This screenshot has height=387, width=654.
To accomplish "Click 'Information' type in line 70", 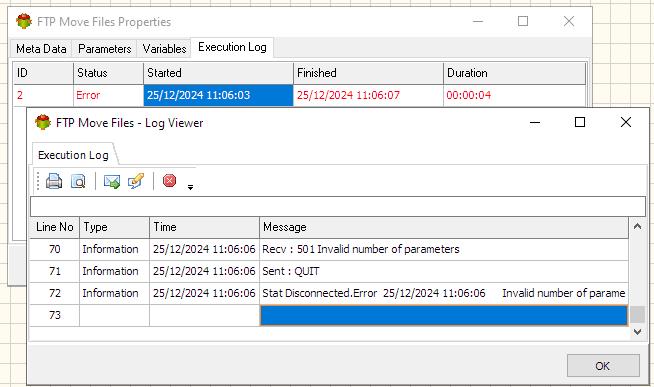I will point(114,249).
